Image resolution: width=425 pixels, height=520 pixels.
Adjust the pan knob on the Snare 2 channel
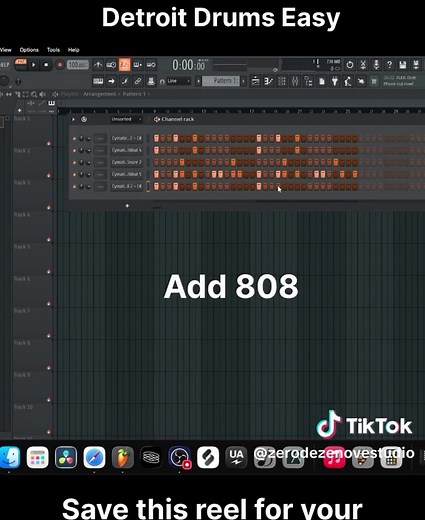(81, 162)
